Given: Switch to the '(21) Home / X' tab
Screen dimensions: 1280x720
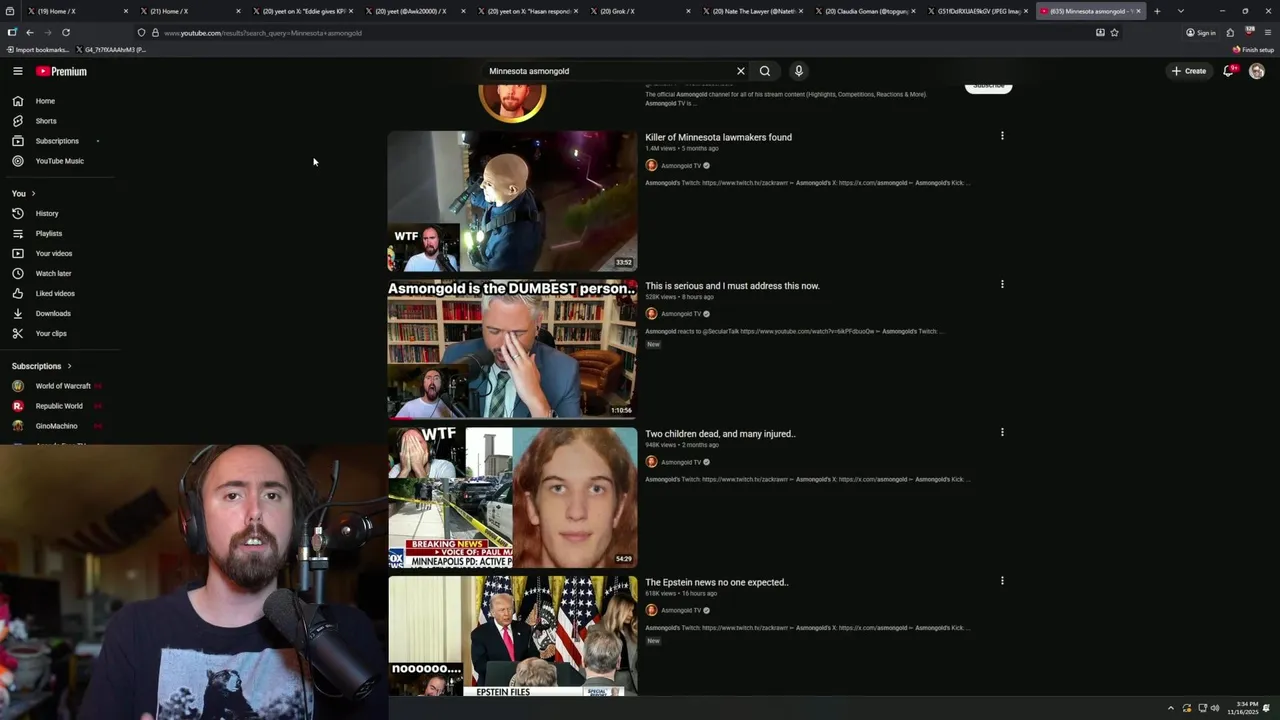Looking at the screenshot, I should click(189, 11).
